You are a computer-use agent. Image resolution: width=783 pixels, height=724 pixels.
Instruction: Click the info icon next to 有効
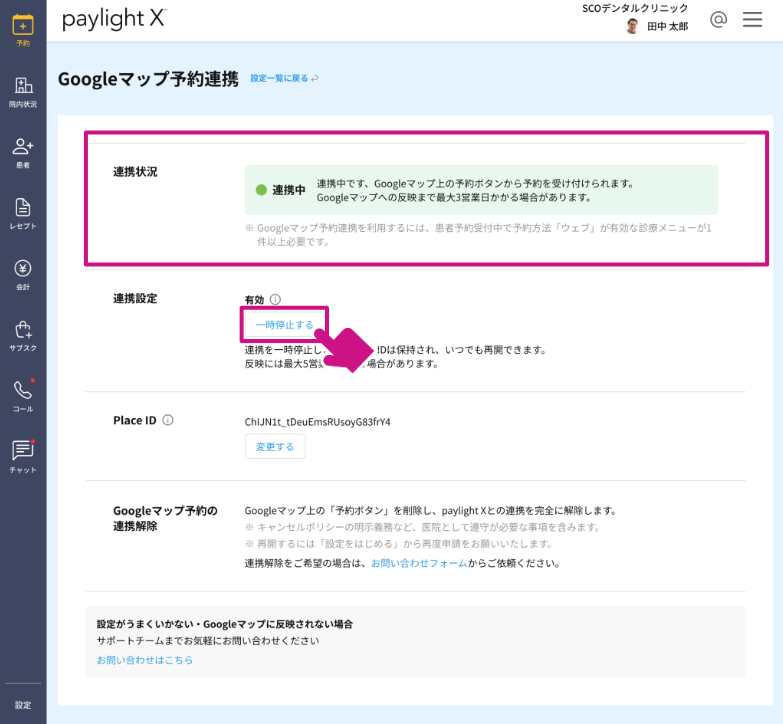(275, 299)
